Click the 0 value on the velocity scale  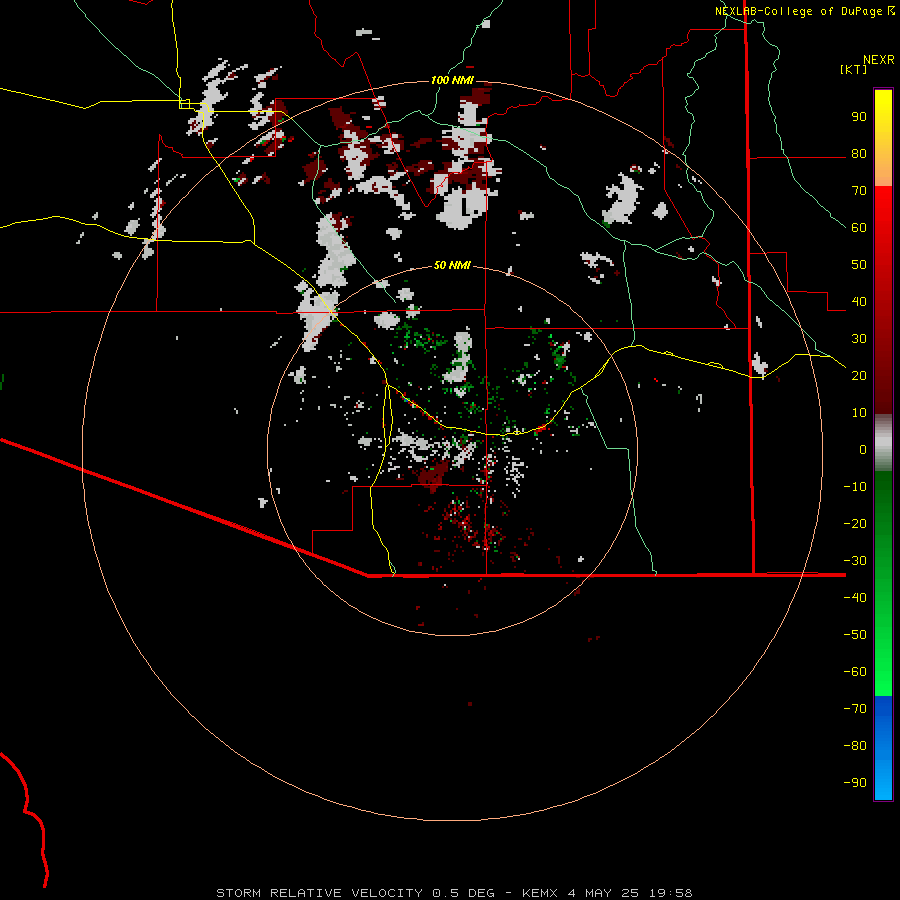click(863, 450)
